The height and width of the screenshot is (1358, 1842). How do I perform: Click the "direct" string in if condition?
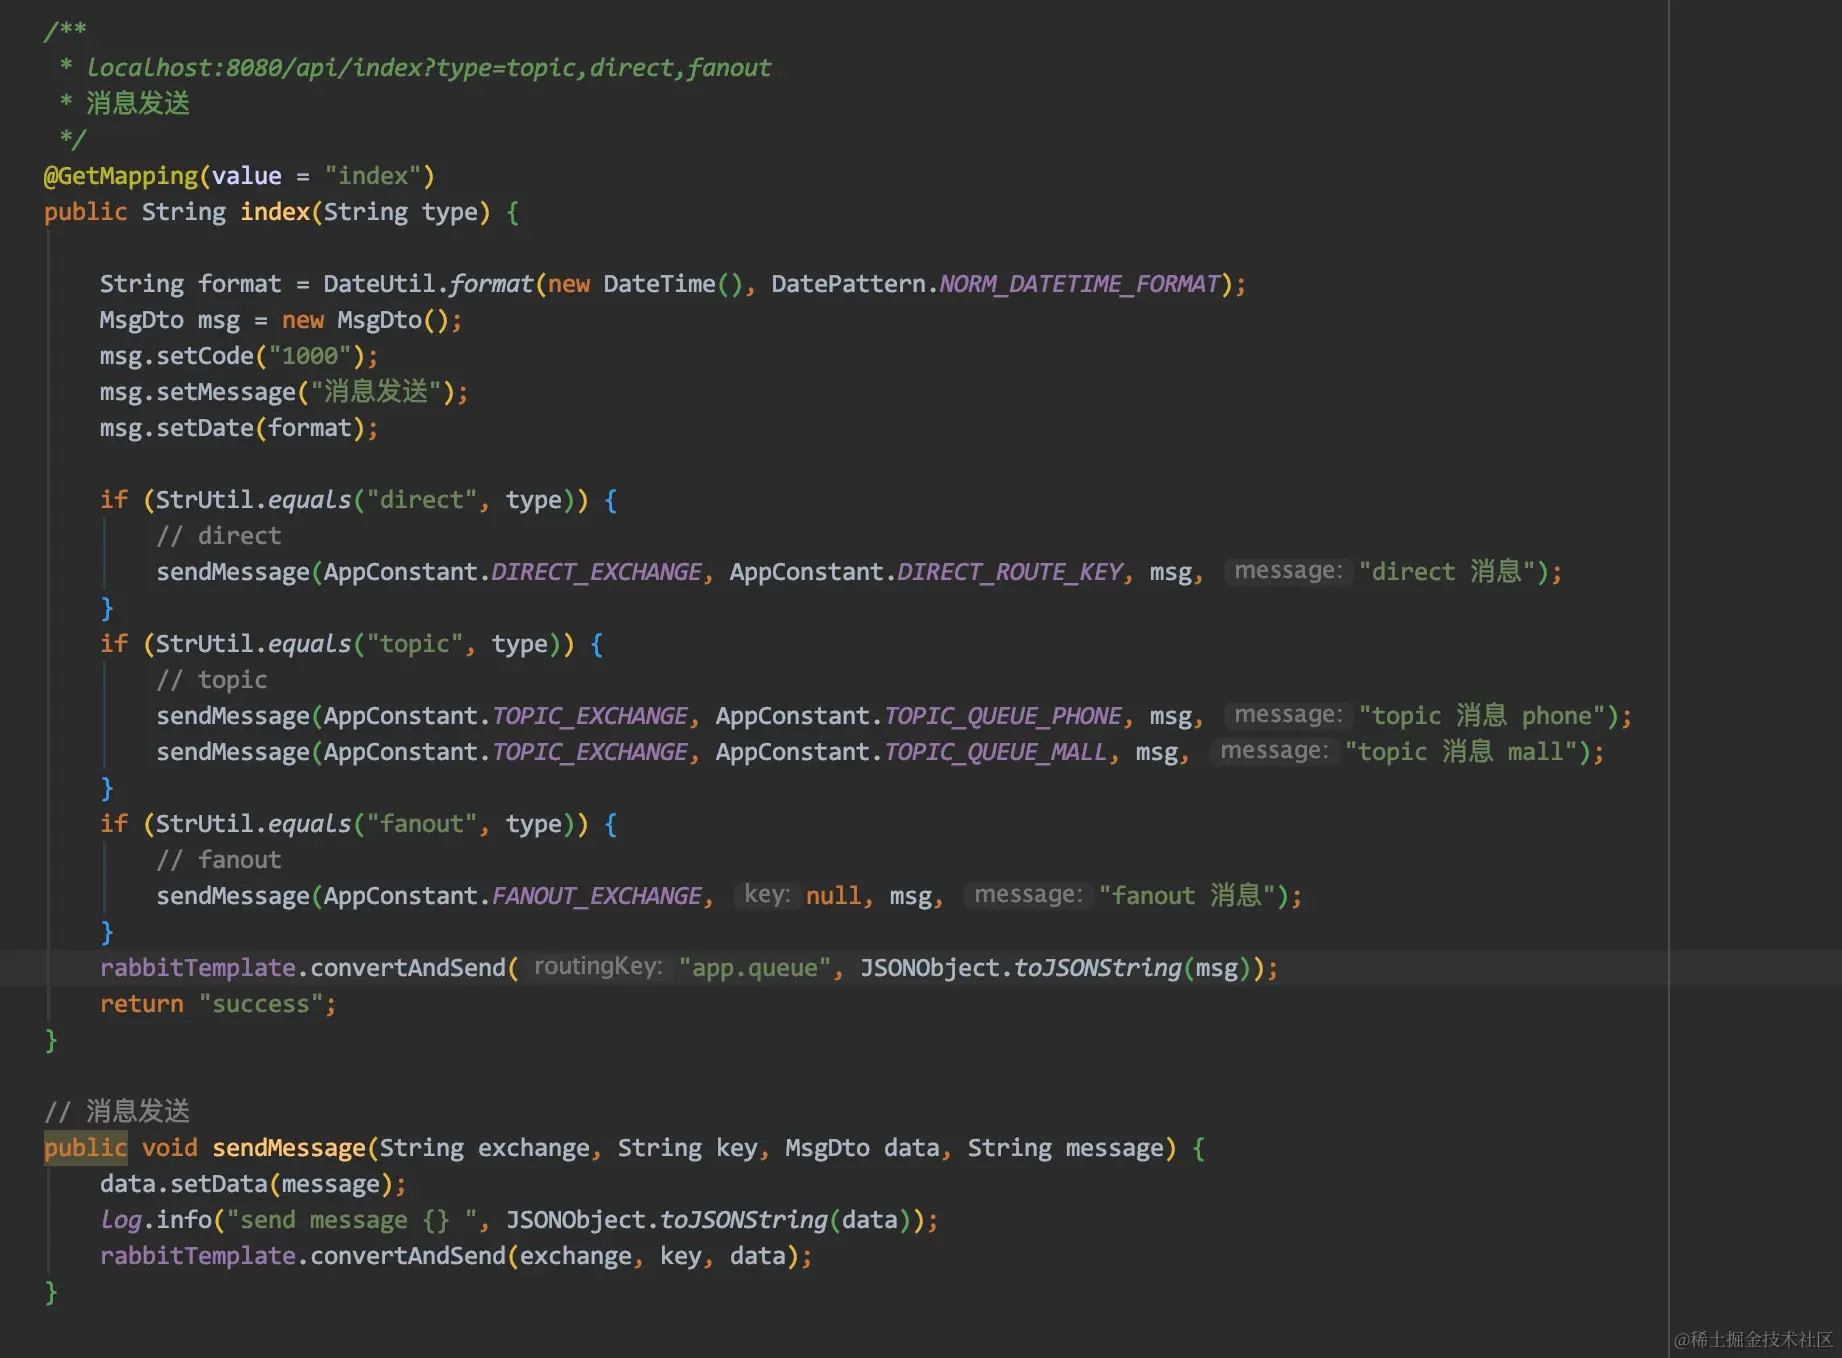[421, 500]
